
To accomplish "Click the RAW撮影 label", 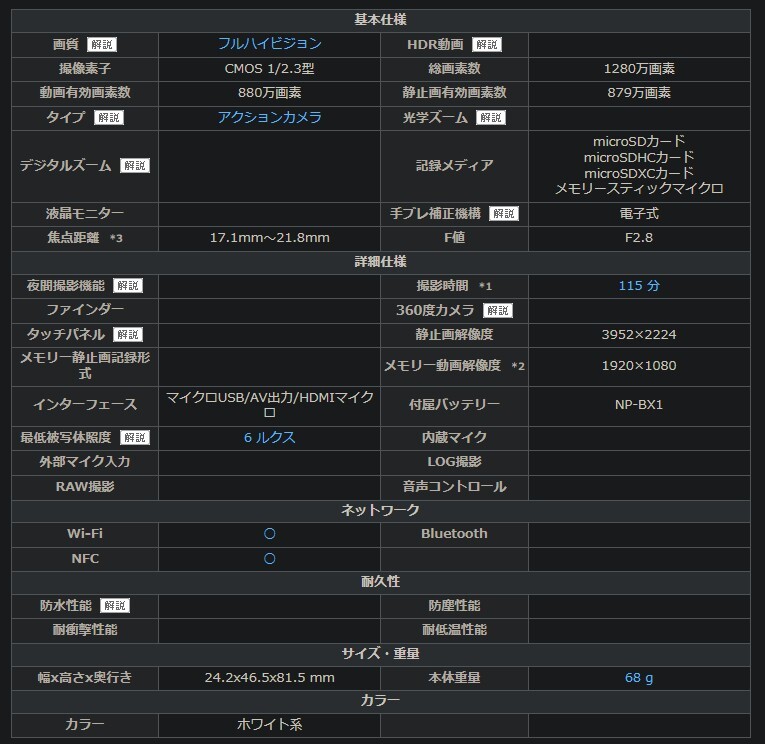I will coord(85,486).
